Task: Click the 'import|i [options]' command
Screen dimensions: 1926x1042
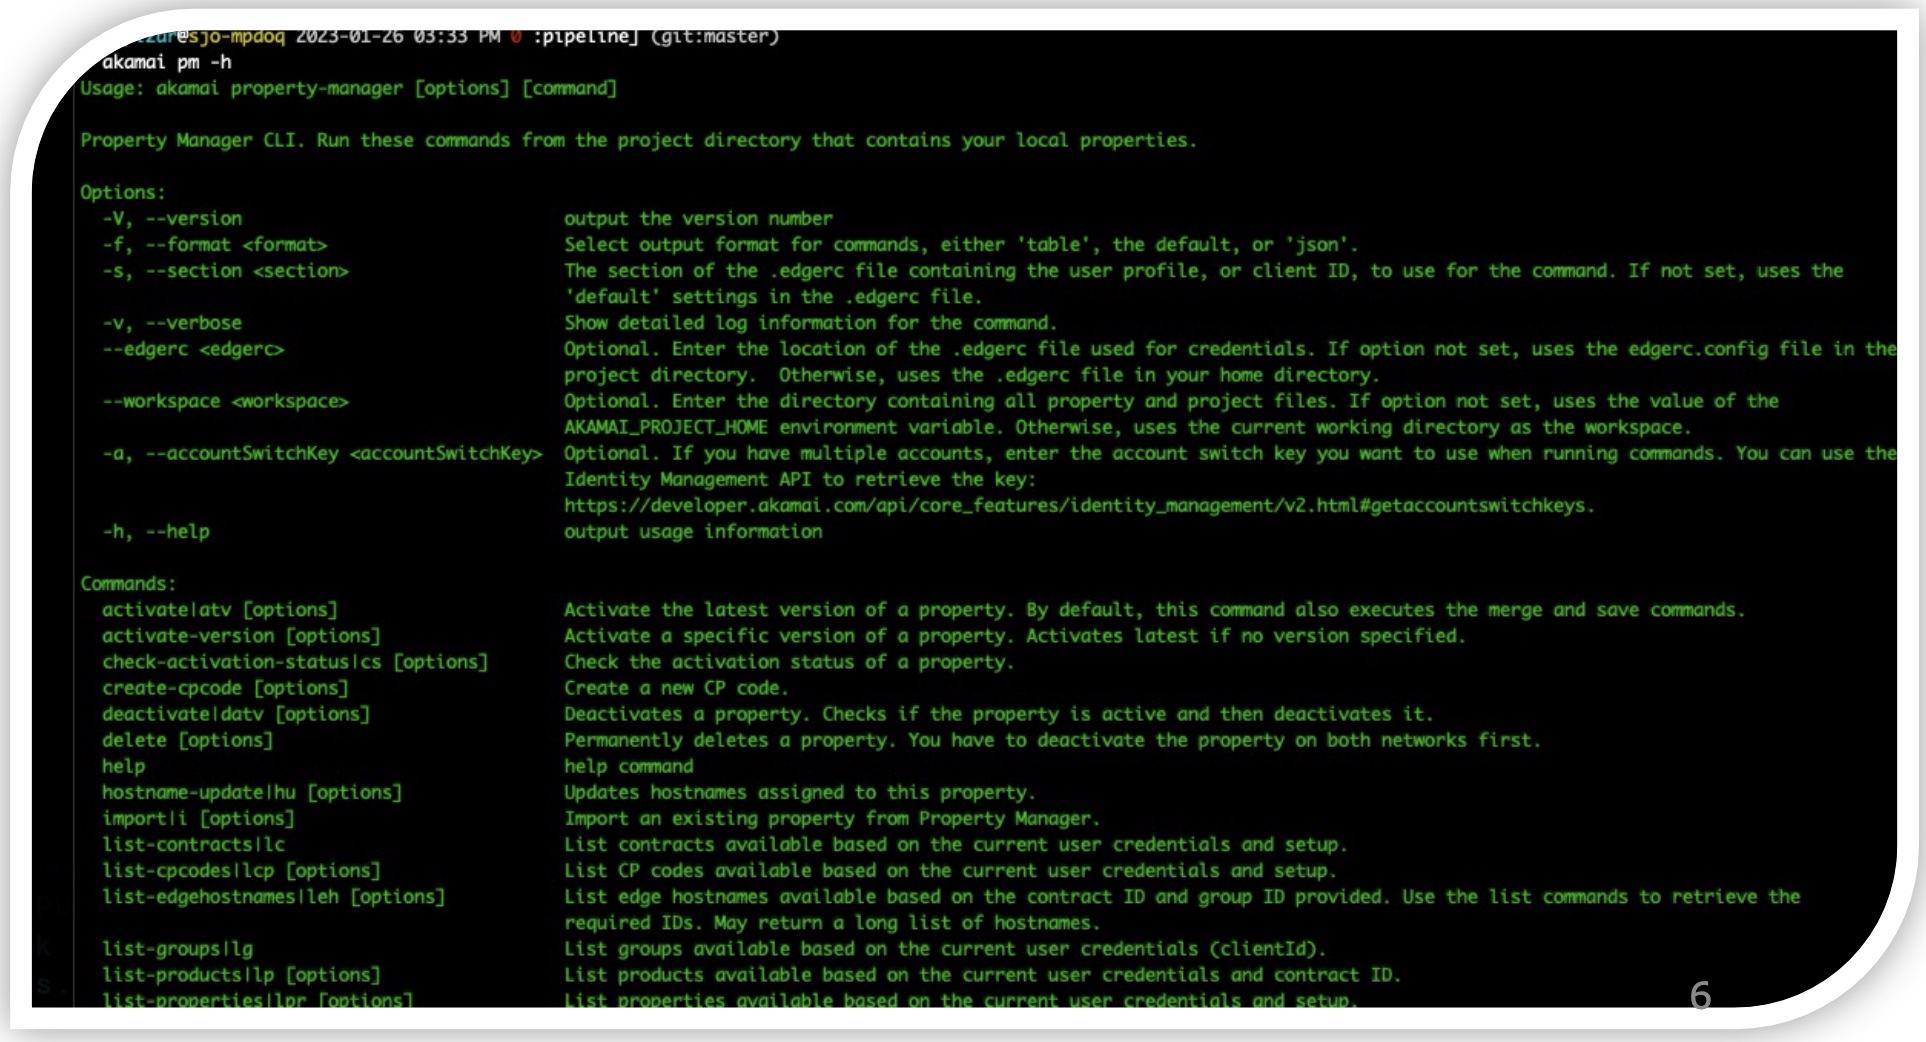Action: (x=198, y=818)
